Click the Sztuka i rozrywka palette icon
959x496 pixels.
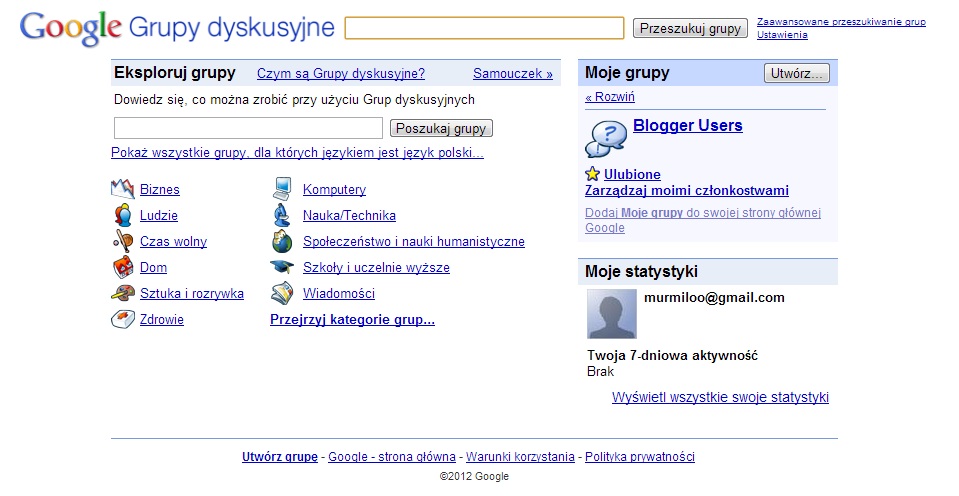pos(122,293)
